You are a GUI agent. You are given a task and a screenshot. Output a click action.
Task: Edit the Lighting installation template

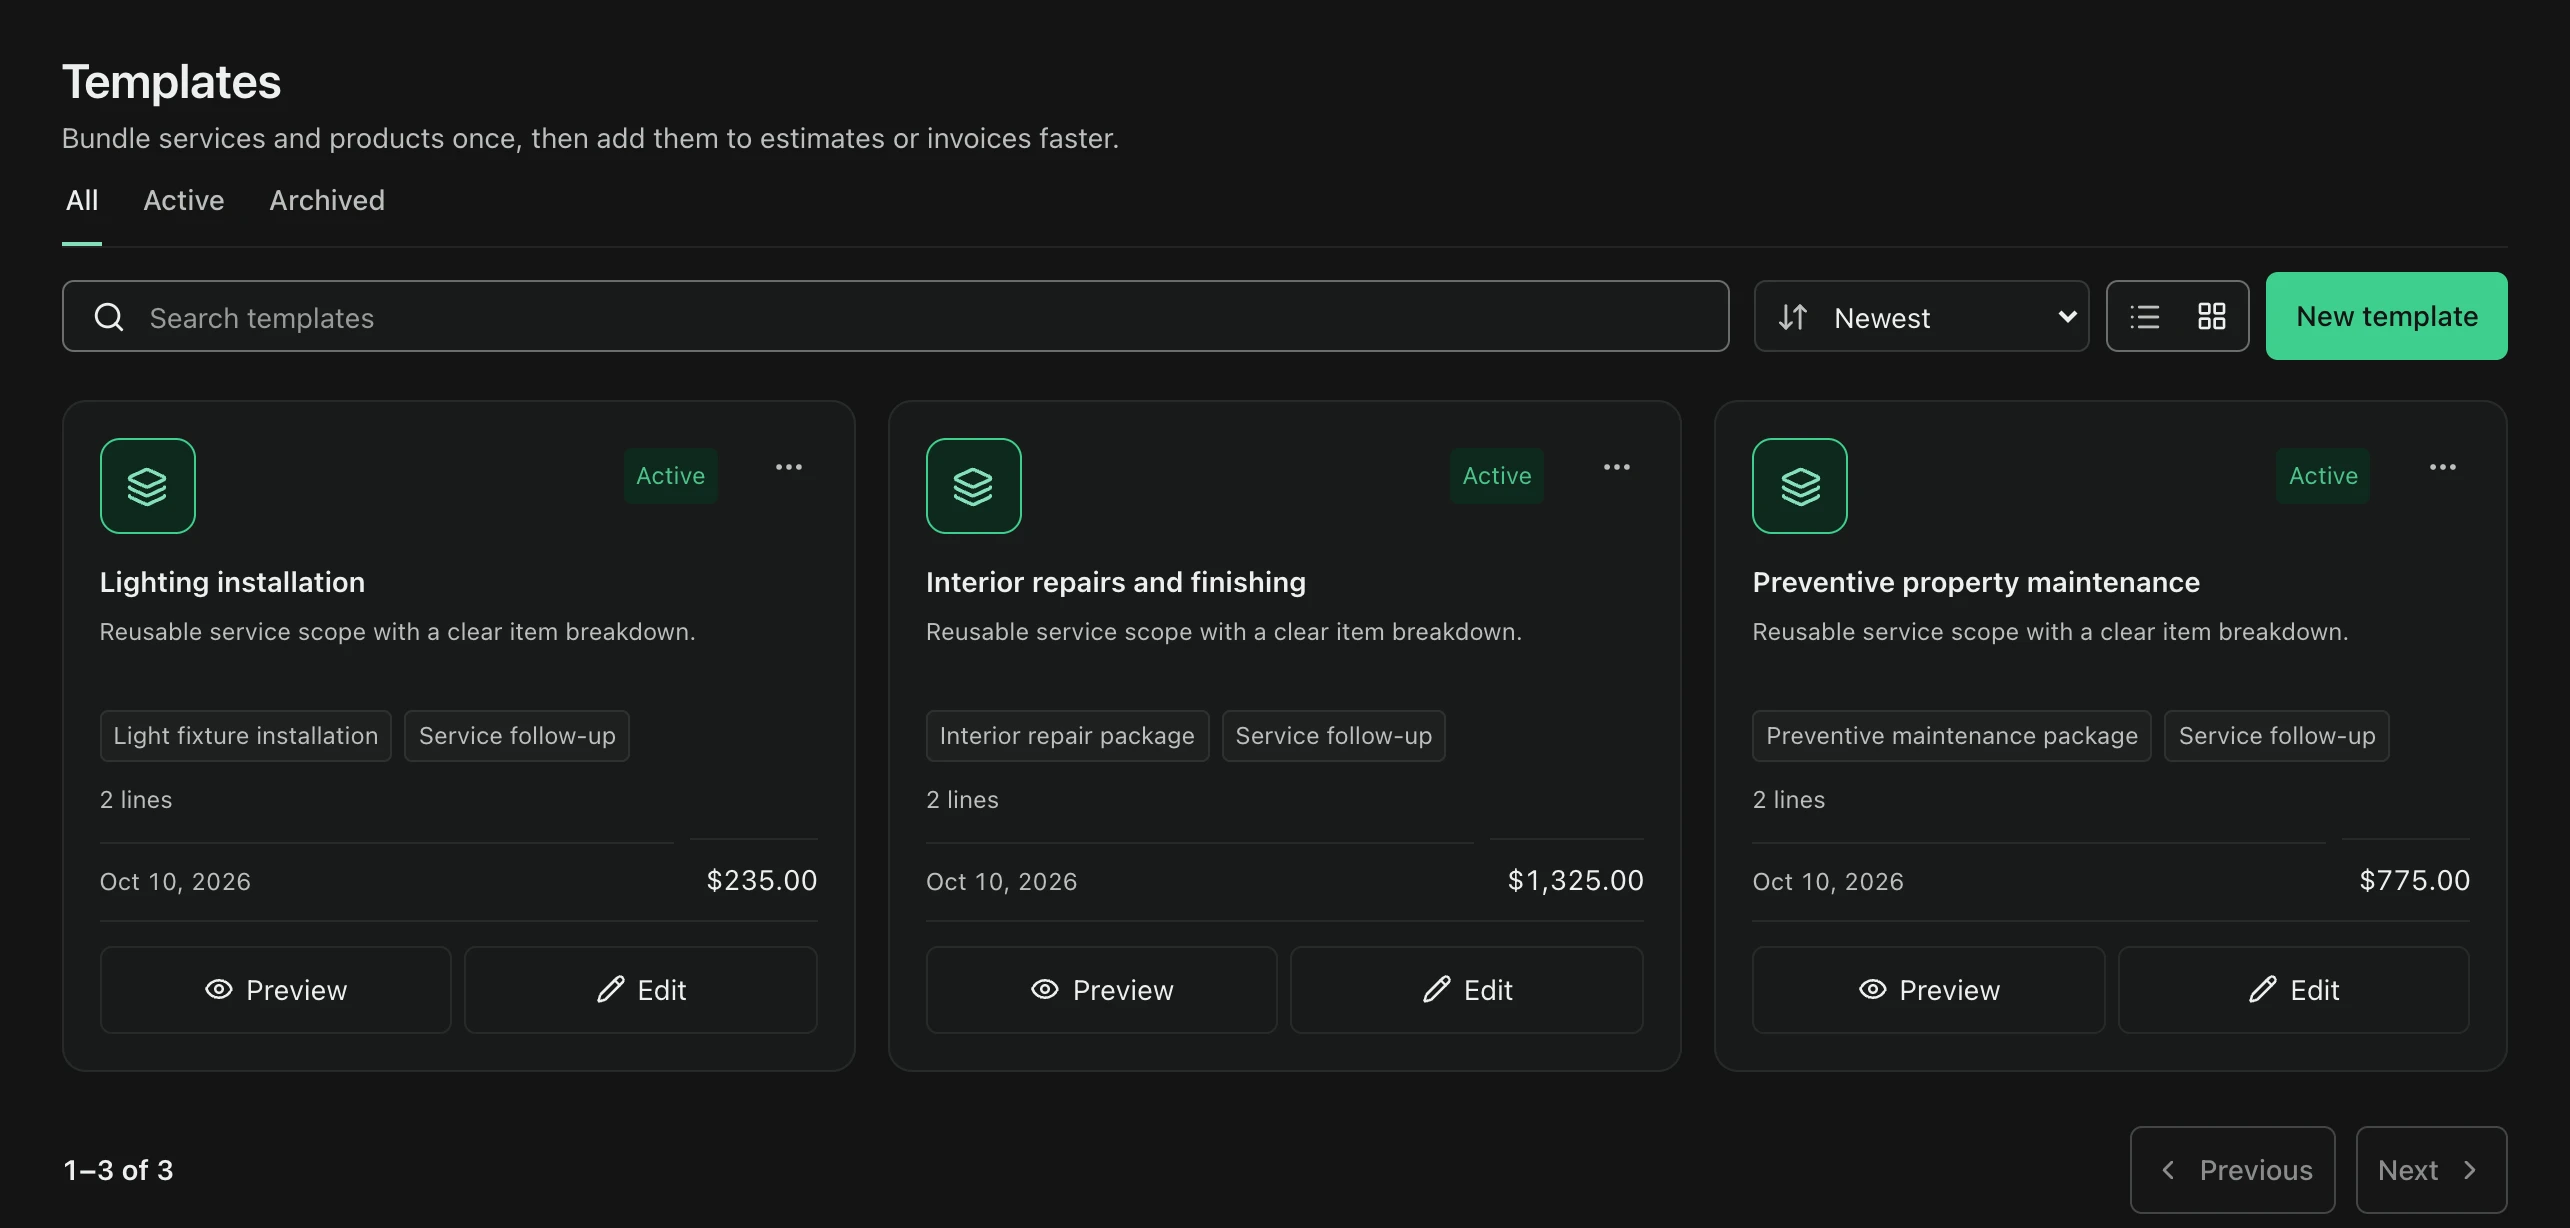pyautogui.click(x=641, y=990)
